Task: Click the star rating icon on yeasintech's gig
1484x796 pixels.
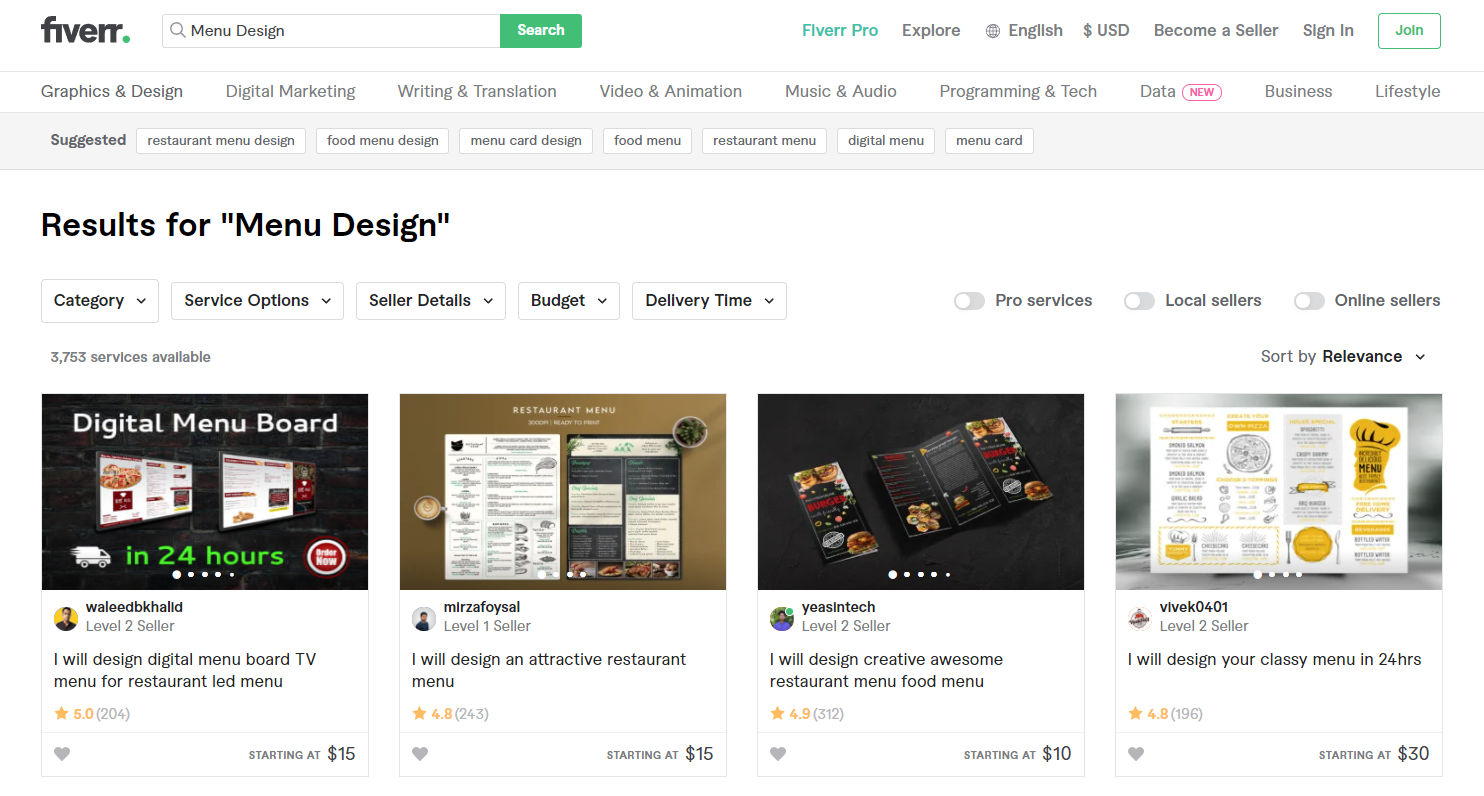Action: click(777, 713)
